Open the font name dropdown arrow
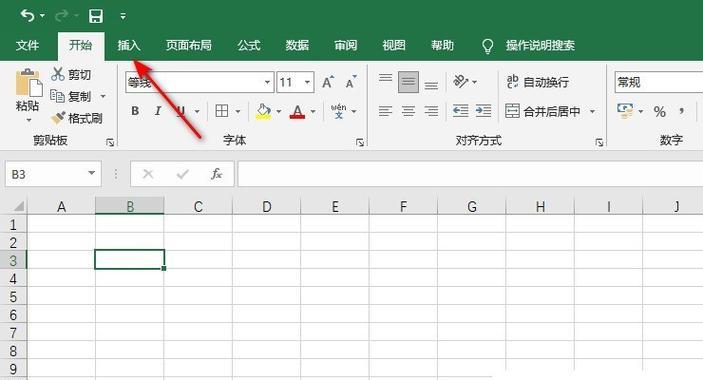The width and height of the screenshot is (703, 380). 267,82
